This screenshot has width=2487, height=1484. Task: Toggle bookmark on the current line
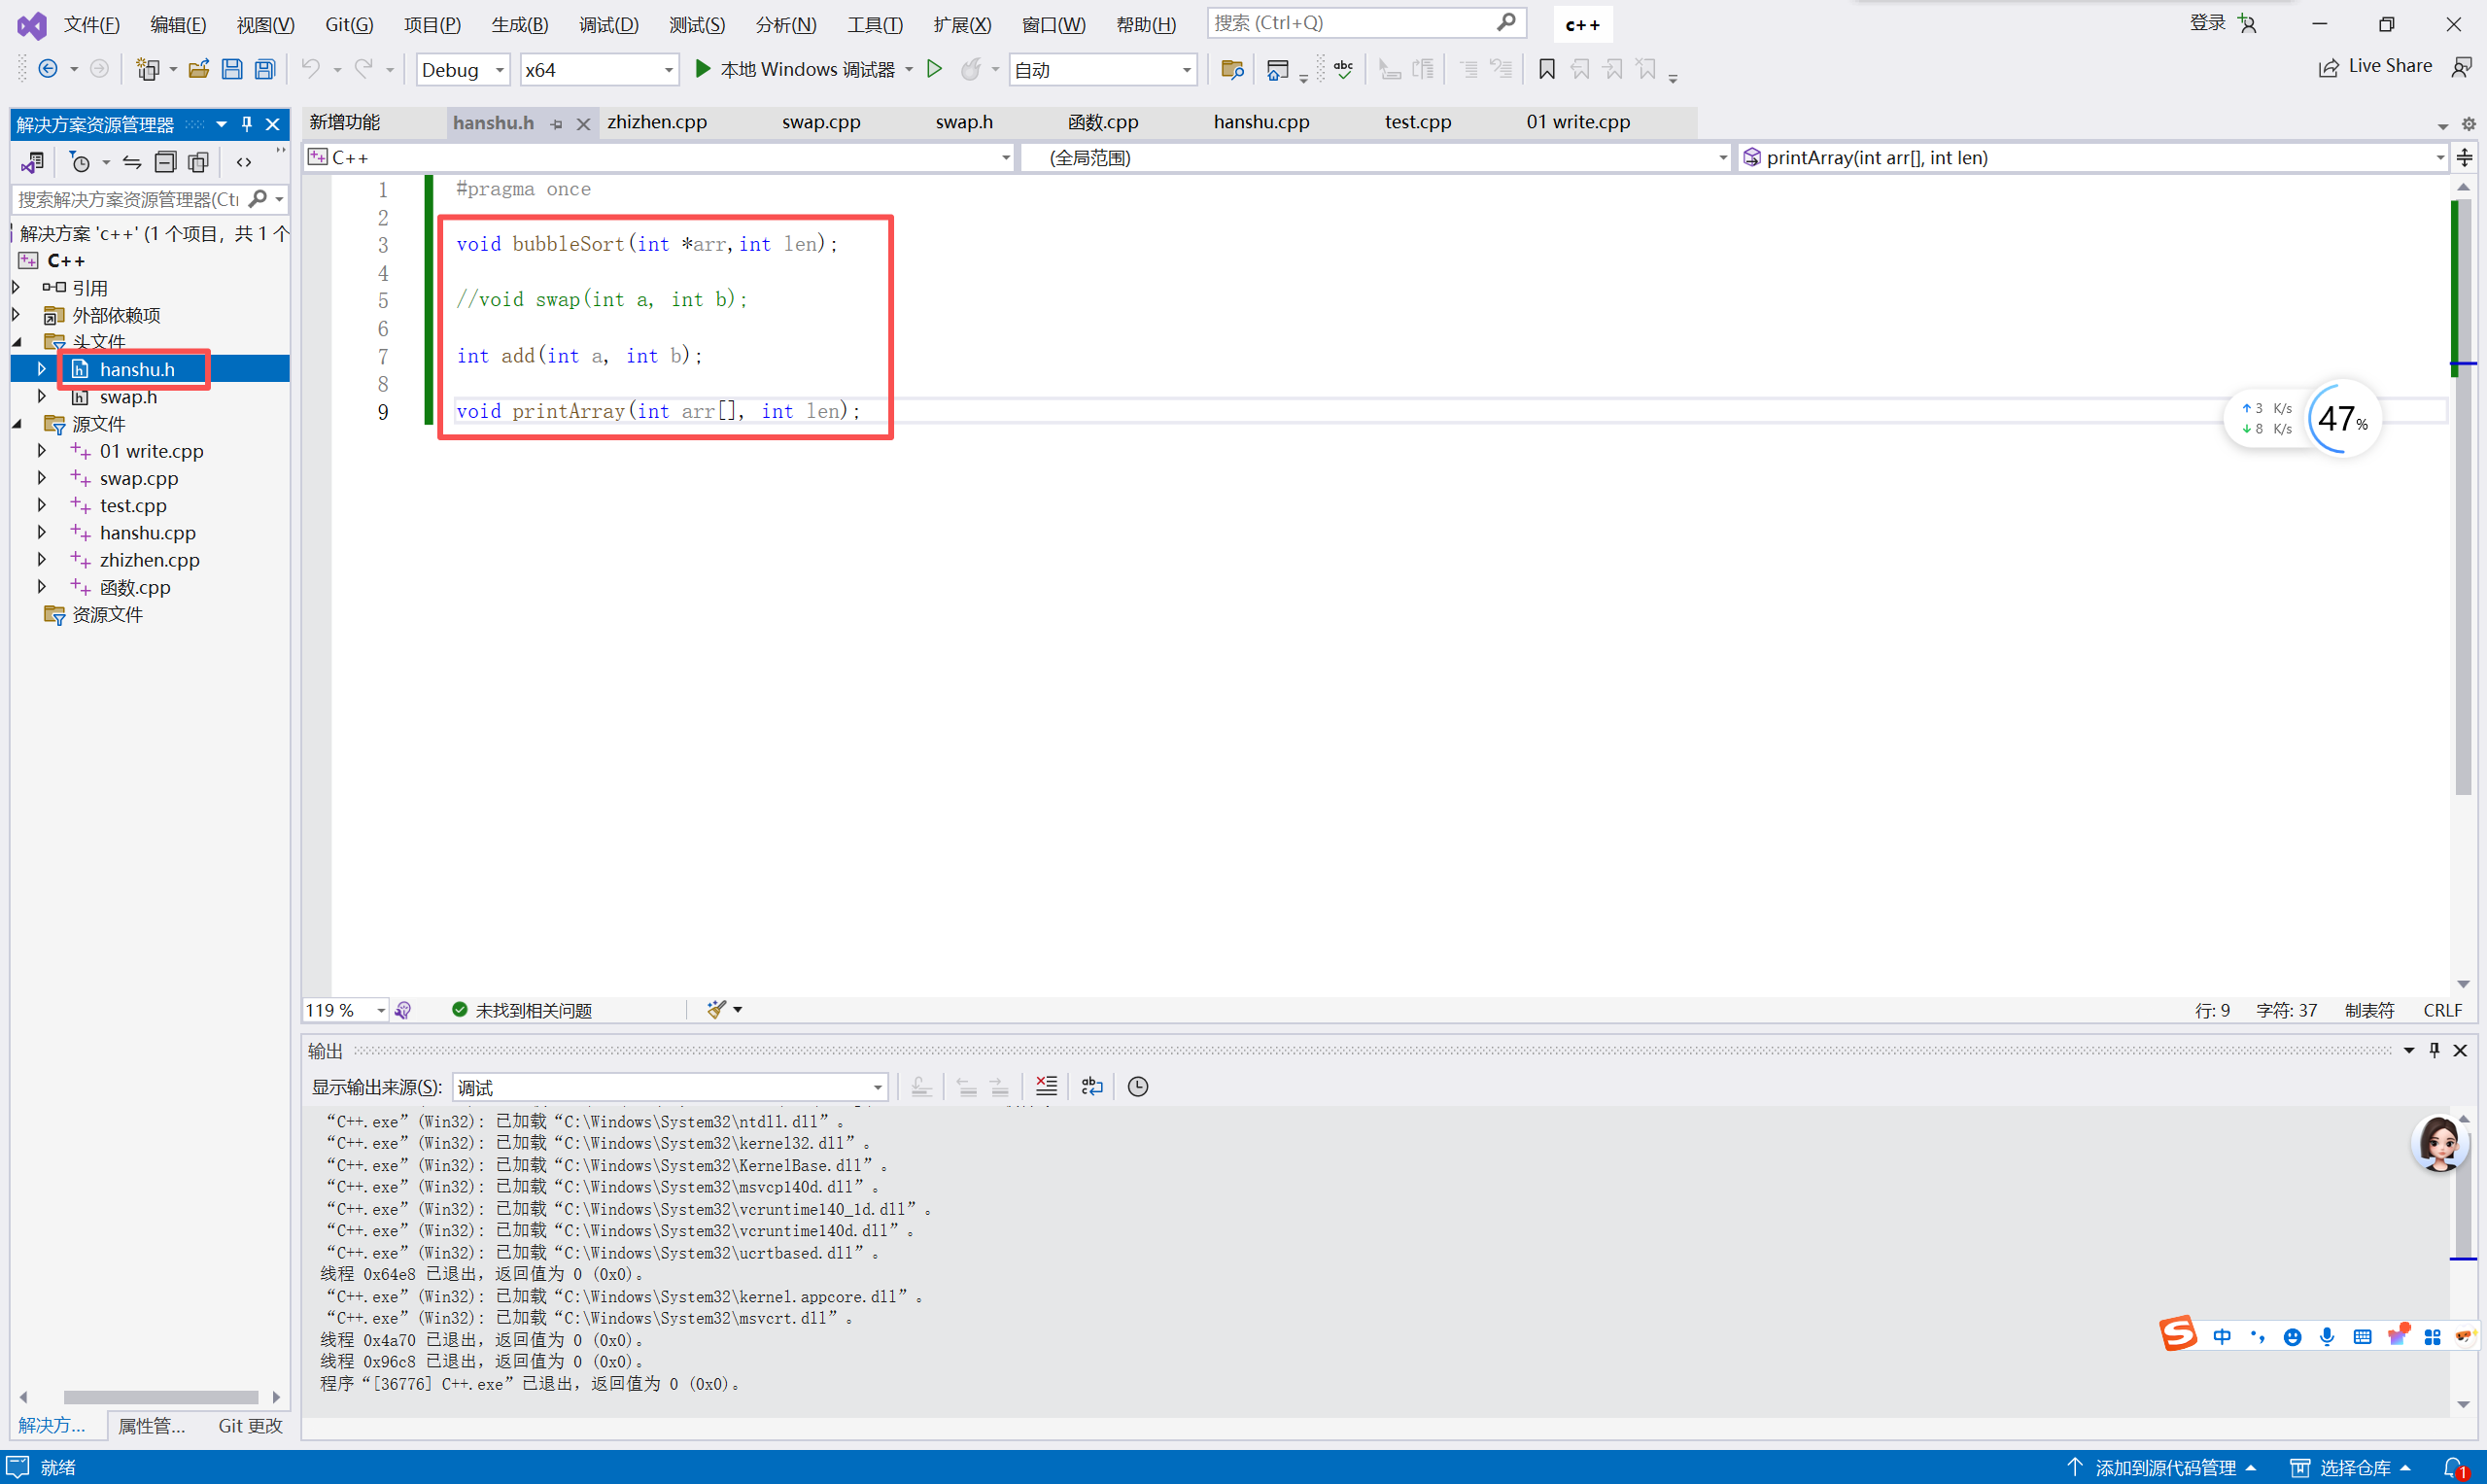coord(1546,69)
